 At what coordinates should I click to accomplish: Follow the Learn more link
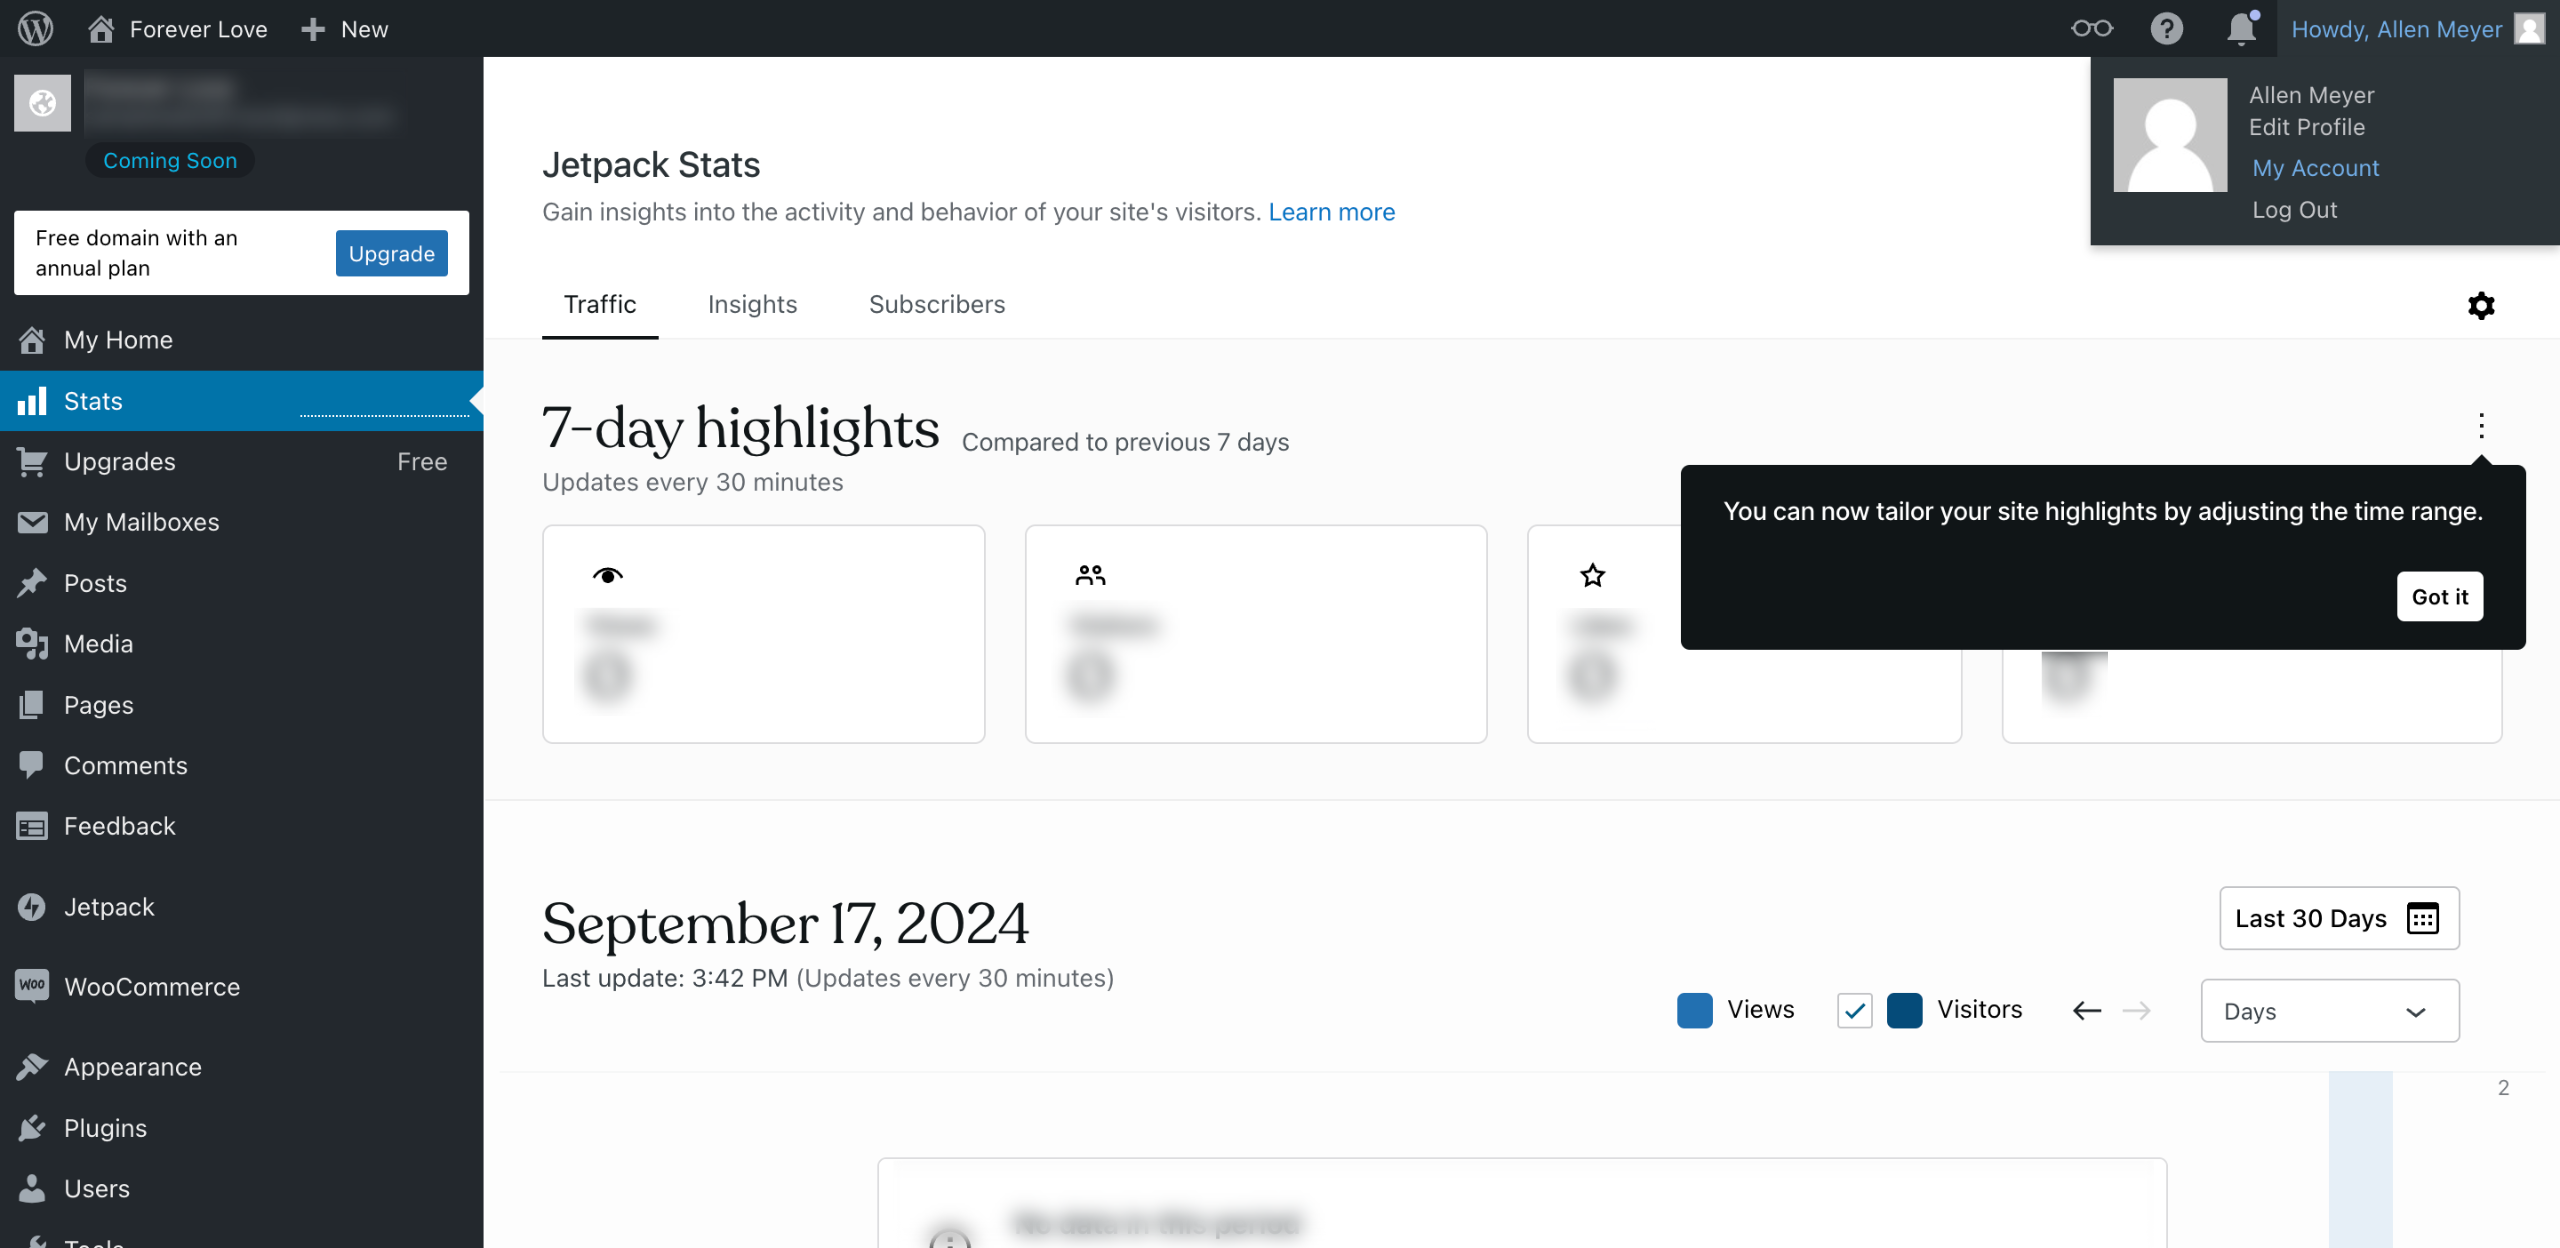tap(1331, 212)
